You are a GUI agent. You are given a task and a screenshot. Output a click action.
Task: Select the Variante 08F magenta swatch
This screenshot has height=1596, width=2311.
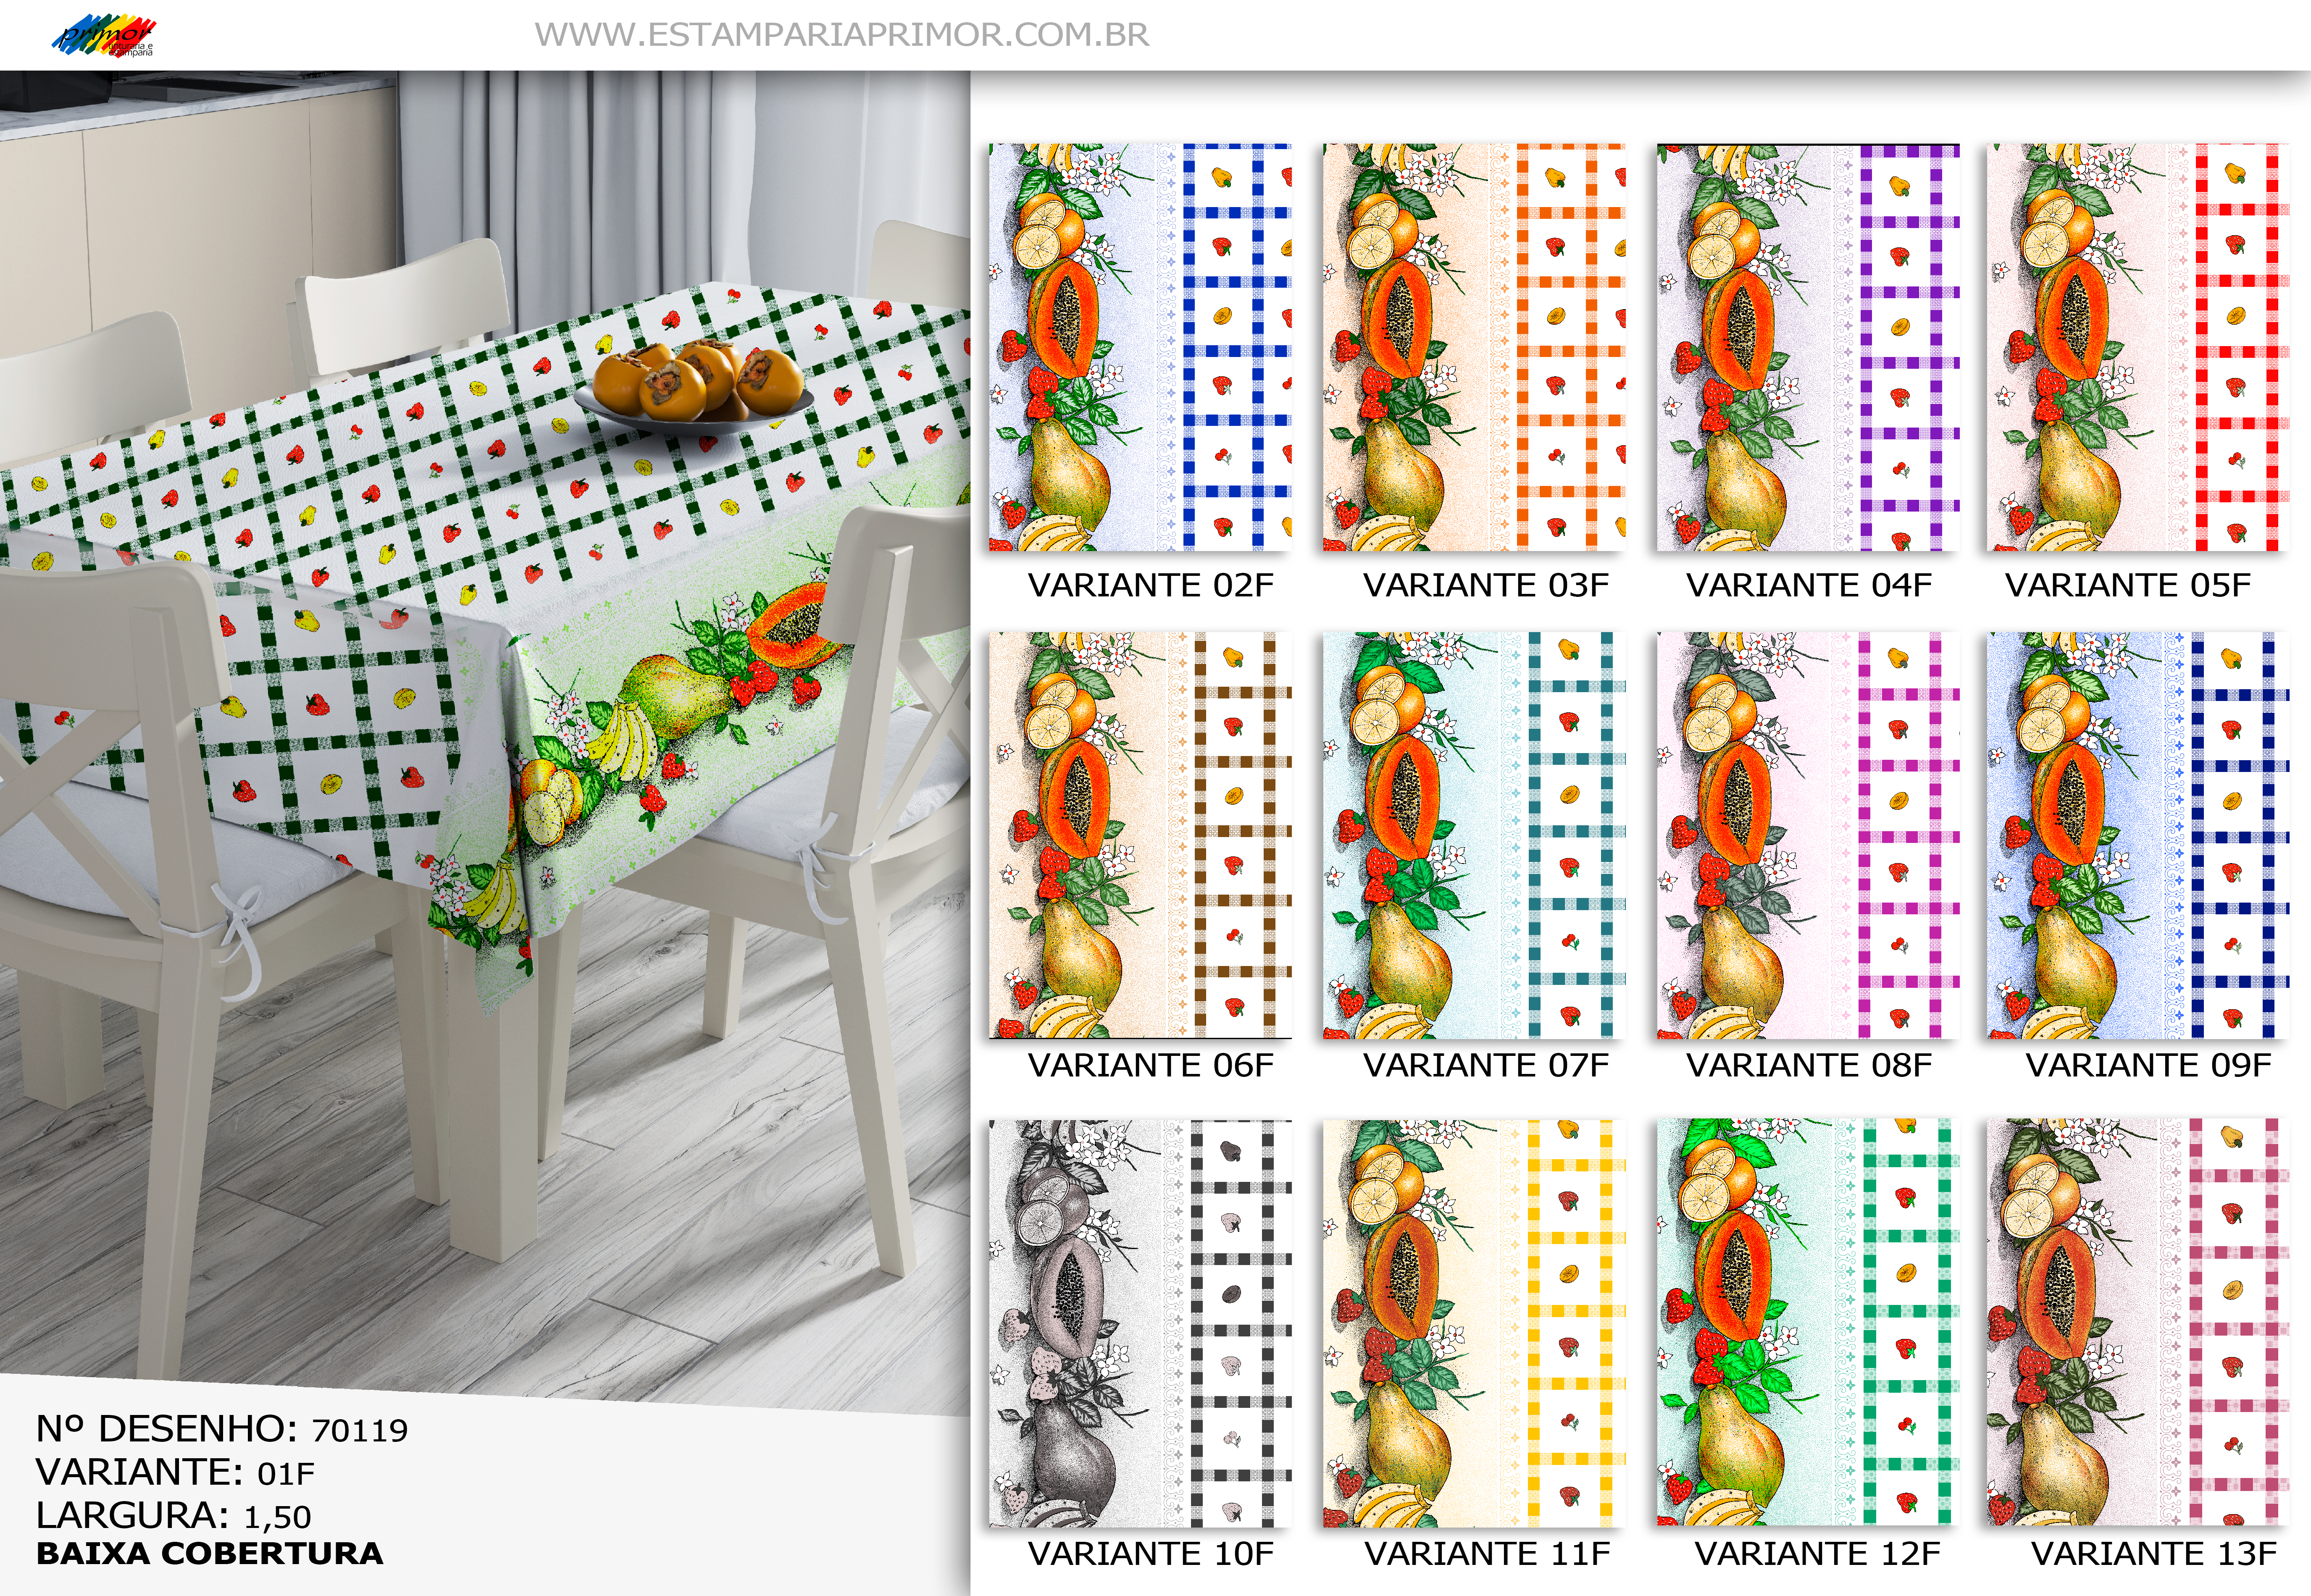pyautogui.click(x=1808, y=835)
